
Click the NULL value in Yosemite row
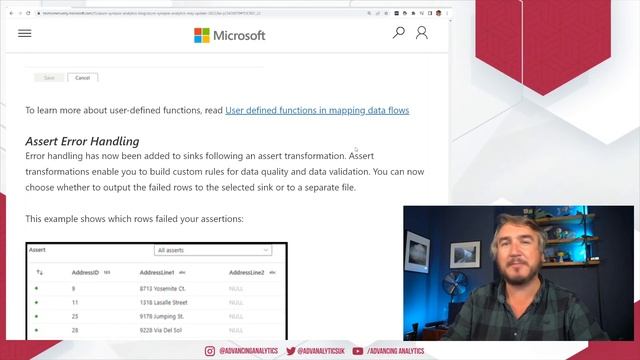[236, 289]
